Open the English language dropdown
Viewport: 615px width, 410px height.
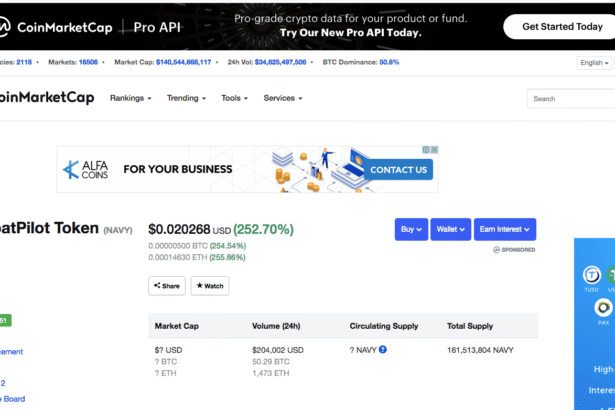(594, 63)
